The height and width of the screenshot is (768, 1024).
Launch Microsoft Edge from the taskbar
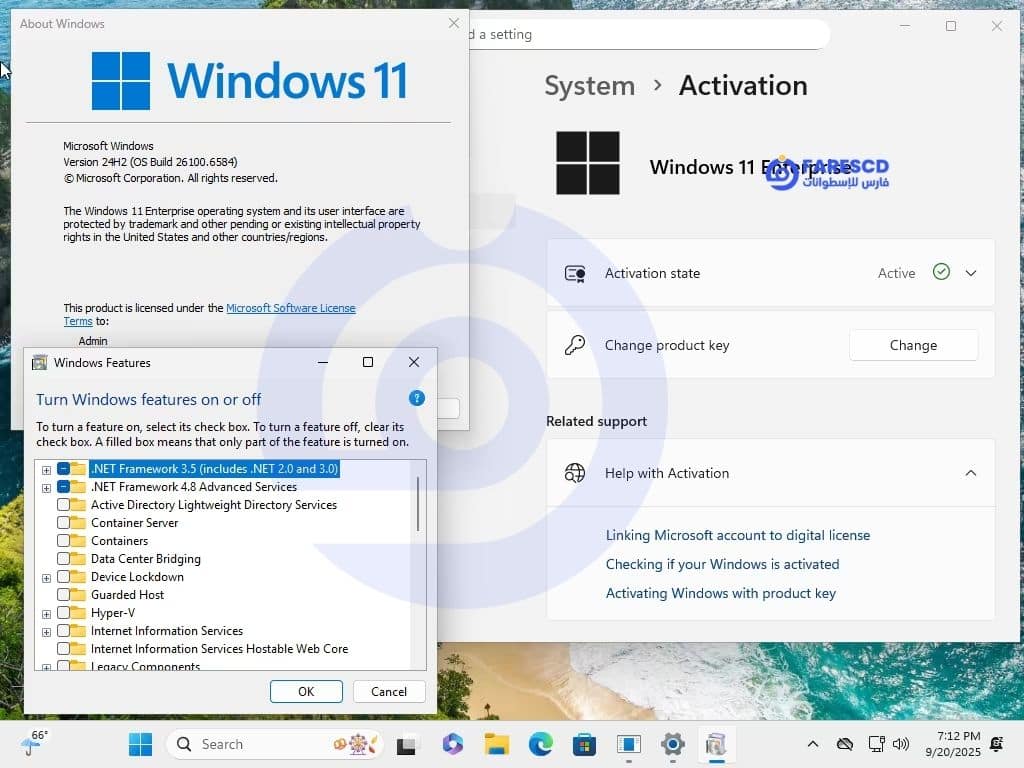541,744
